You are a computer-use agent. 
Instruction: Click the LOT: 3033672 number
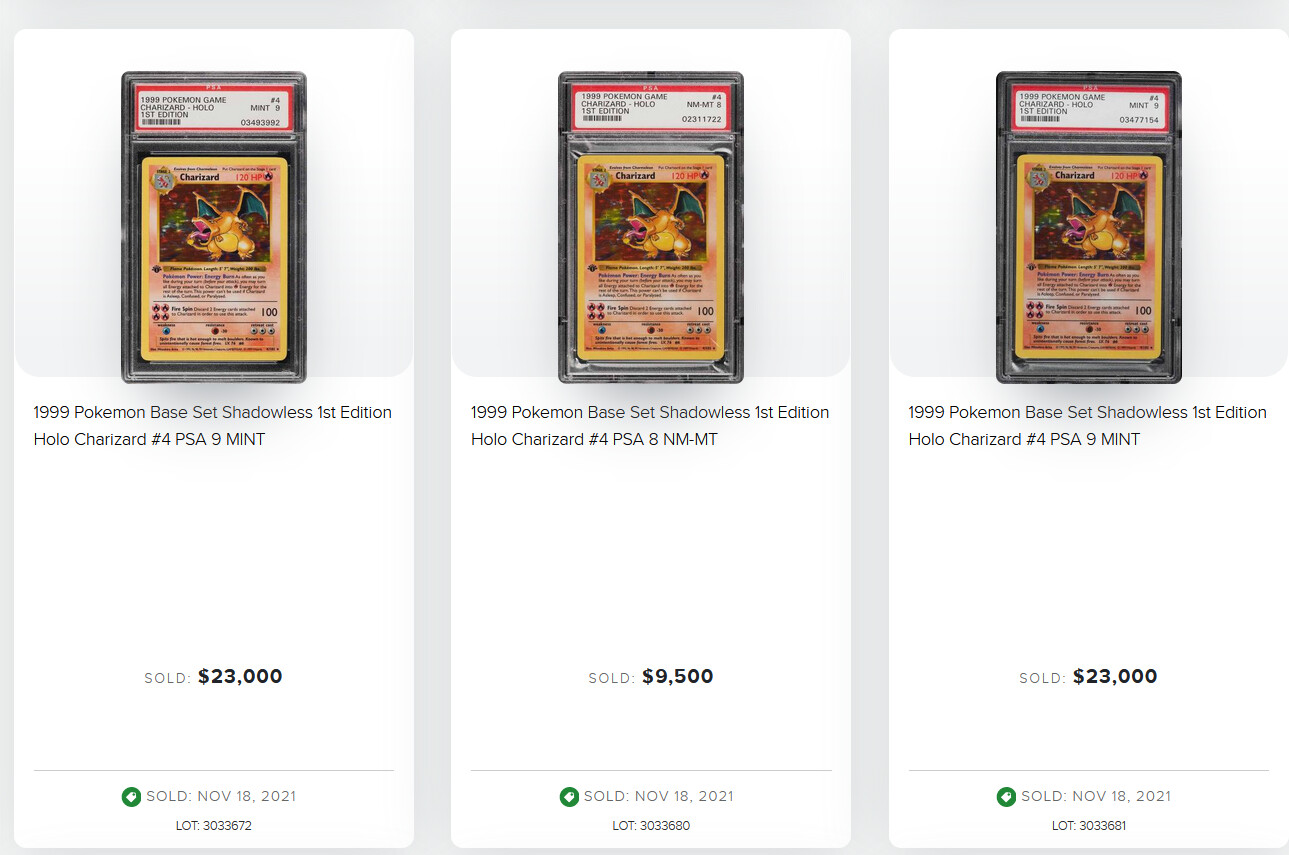coord(213,826)
